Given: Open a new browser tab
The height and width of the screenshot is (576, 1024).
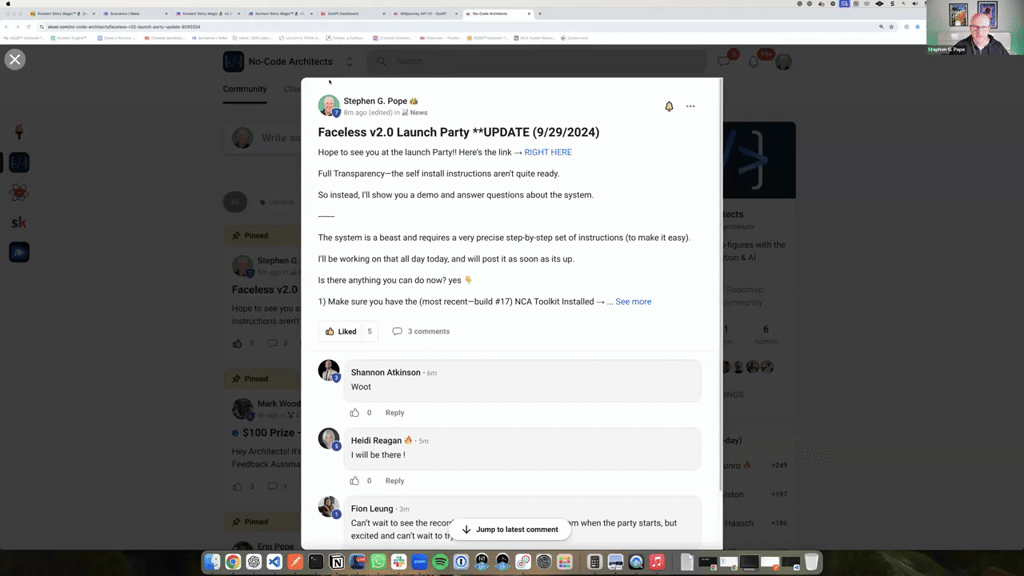Looking at the screenshot, I should (539, 14).
